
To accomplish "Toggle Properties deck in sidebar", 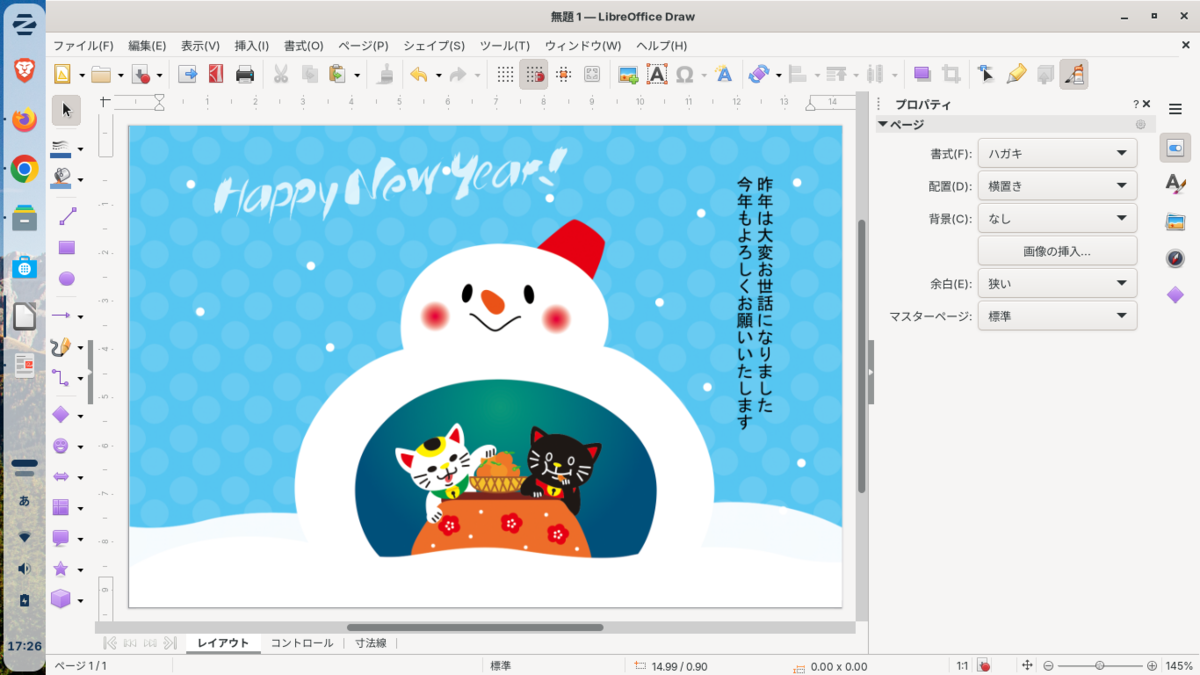I will click(x=1175, y=148).
